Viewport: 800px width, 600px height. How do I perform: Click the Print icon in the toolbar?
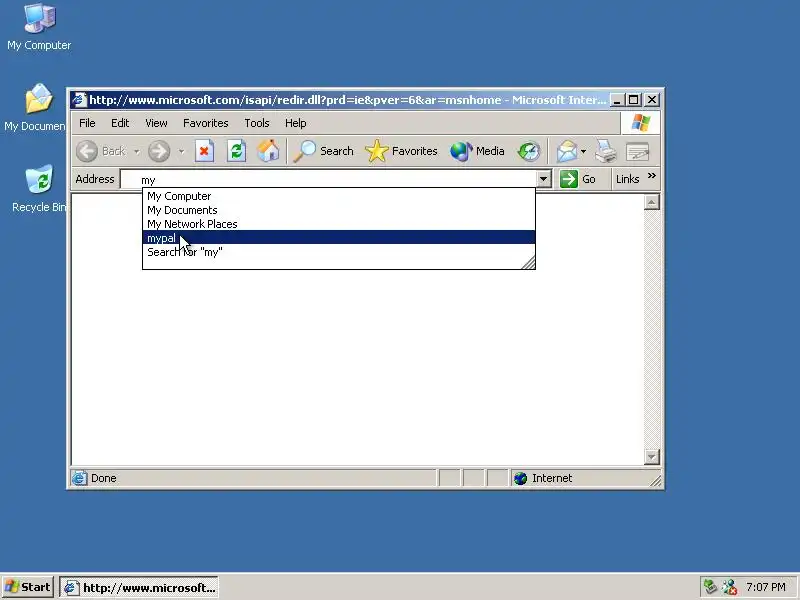[x=606, y=151]
